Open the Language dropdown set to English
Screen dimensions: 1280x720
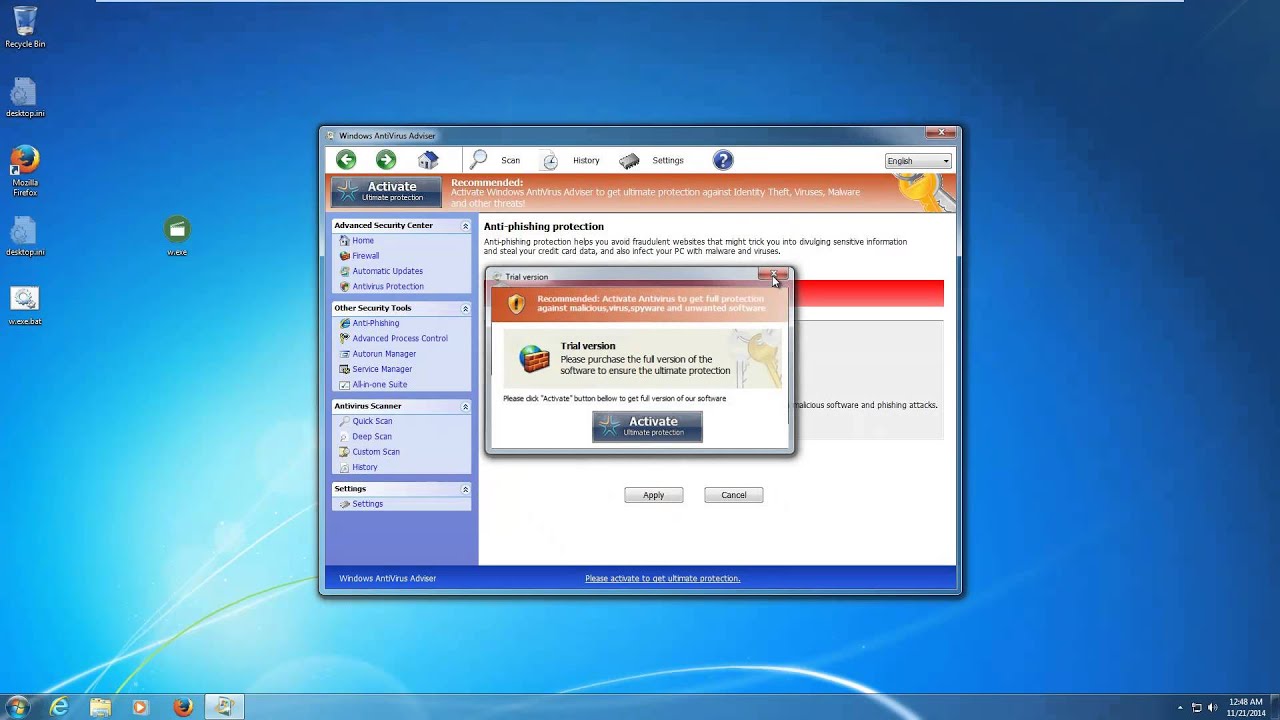[x=918, y=161]
